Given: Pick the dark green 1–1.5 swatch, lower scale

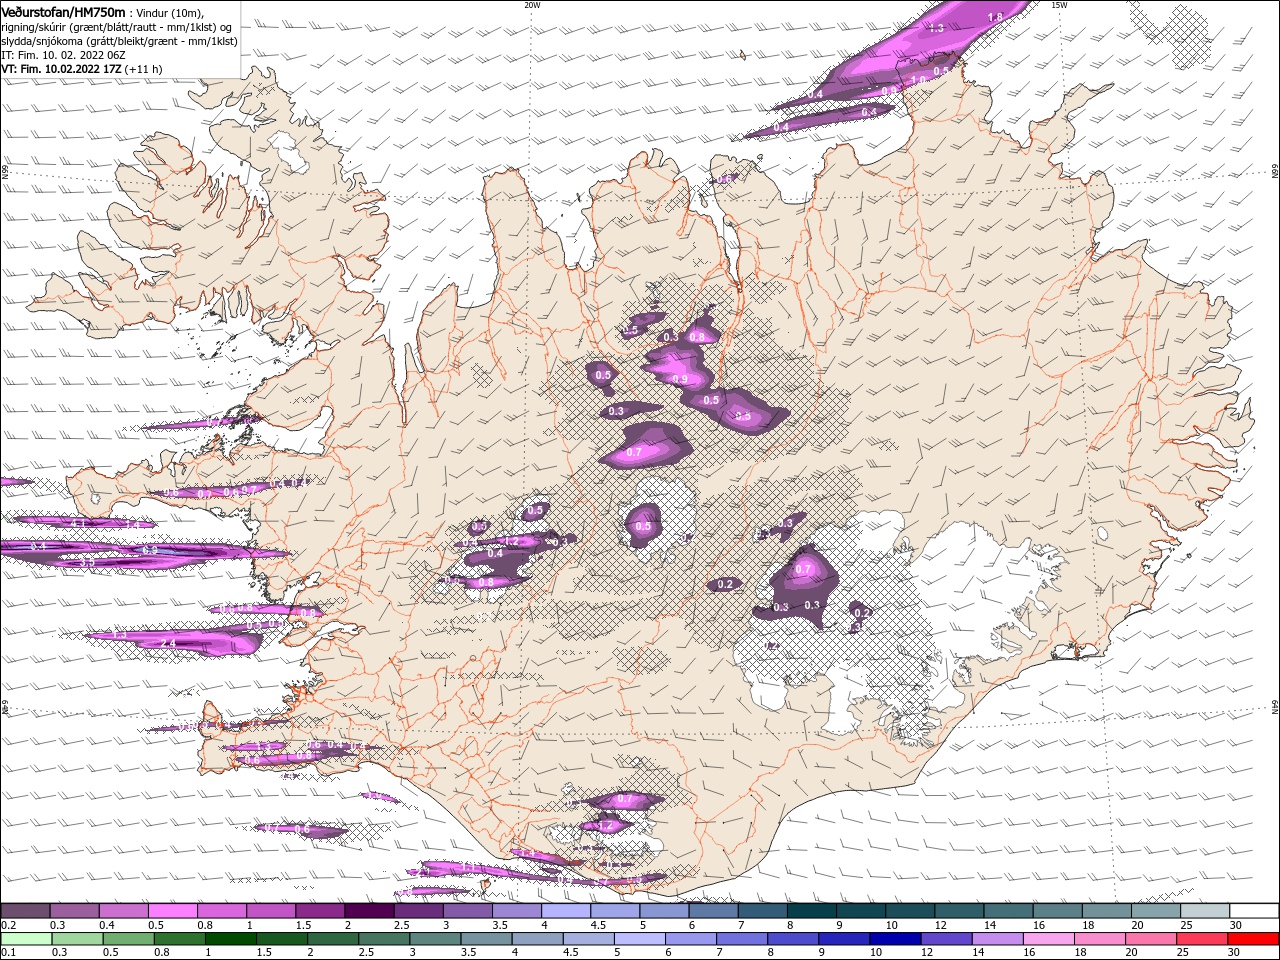Looking at the screenshot, I should tap(230, 939).
